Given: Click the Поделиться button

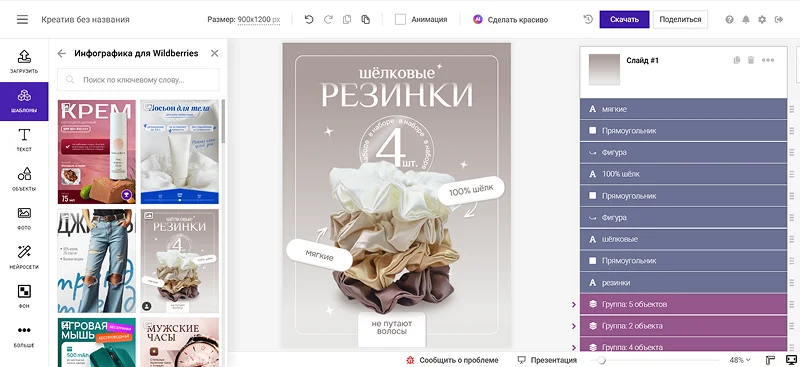Looking at the screenshot, I should coord(680,19).
